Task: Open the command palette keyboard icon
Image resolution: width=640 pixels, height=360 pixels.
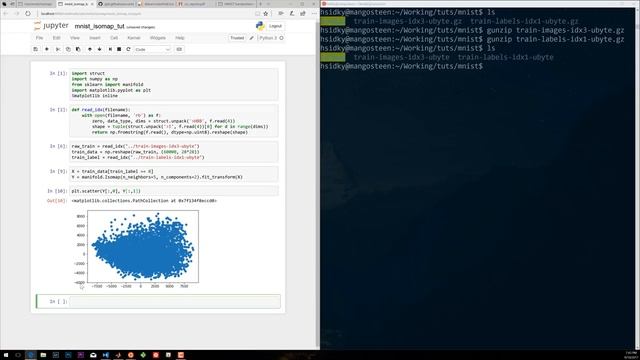Action: [179, 49]
